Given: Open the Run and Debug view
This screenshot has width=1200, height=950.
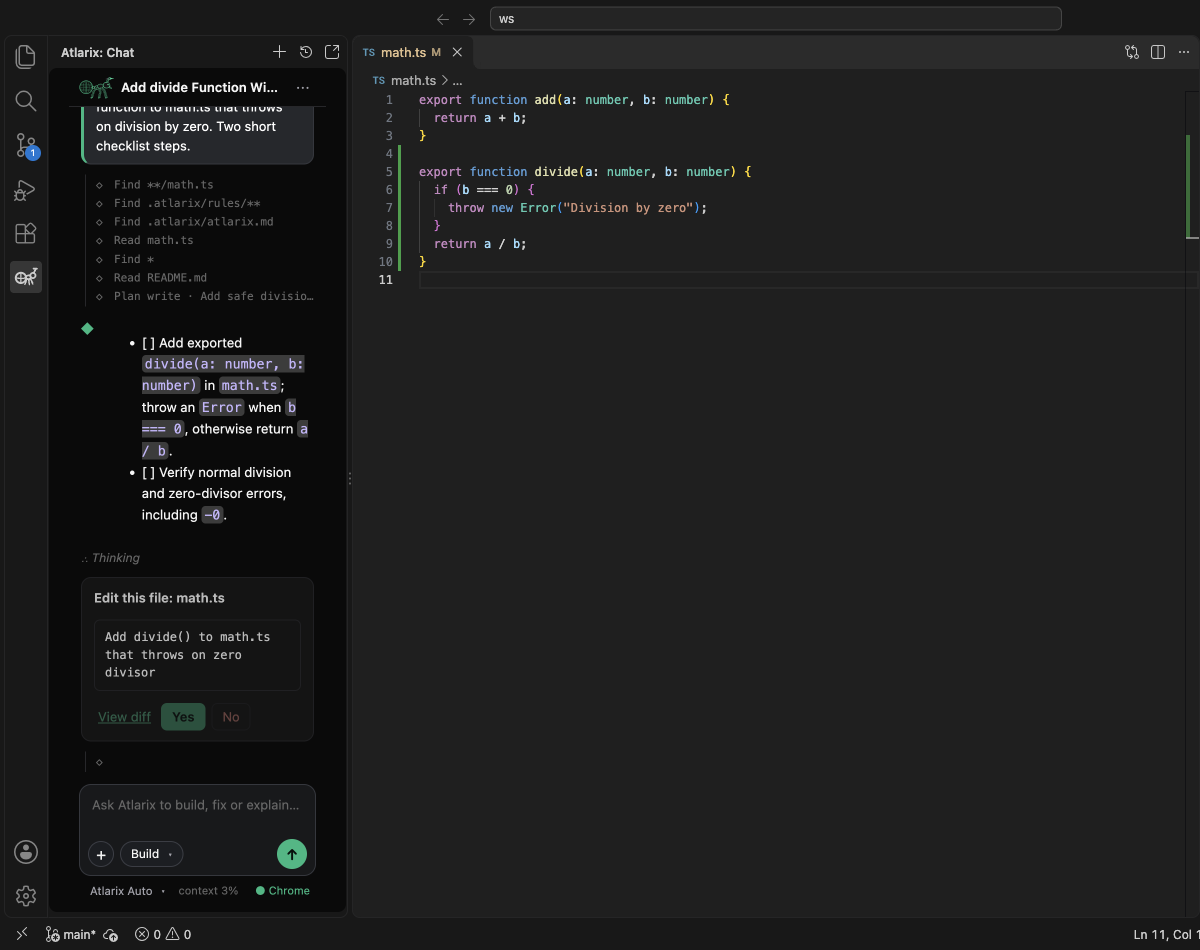Looking at the screenshot, I should 26,190.
